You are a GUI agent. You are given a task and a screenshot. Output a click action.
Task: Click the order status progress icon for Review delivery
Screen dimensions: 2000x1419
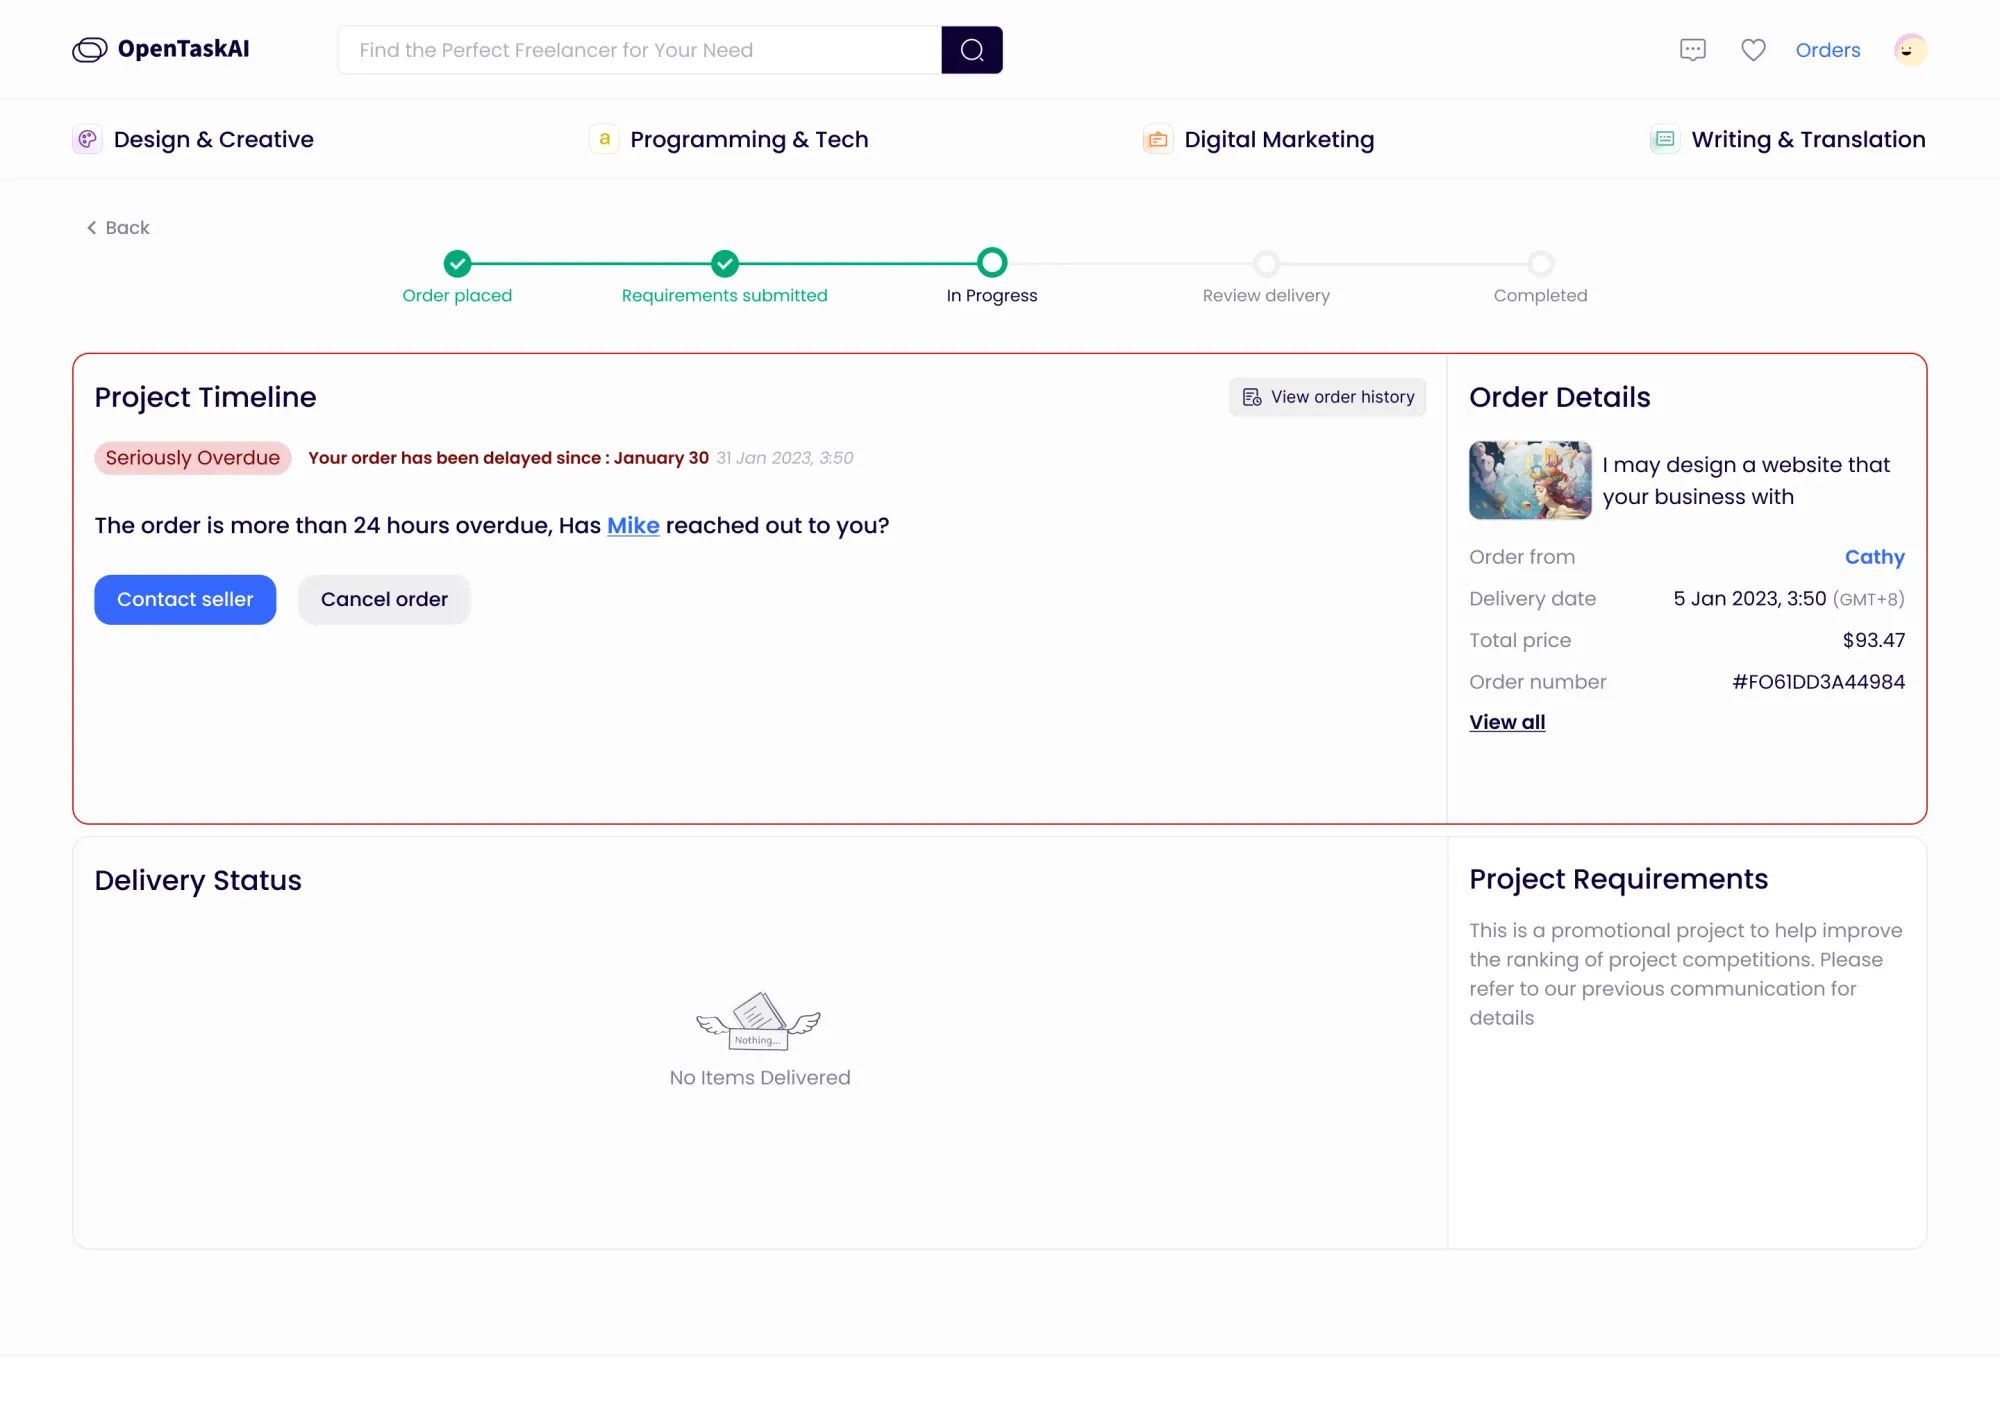pos(1266,263)
